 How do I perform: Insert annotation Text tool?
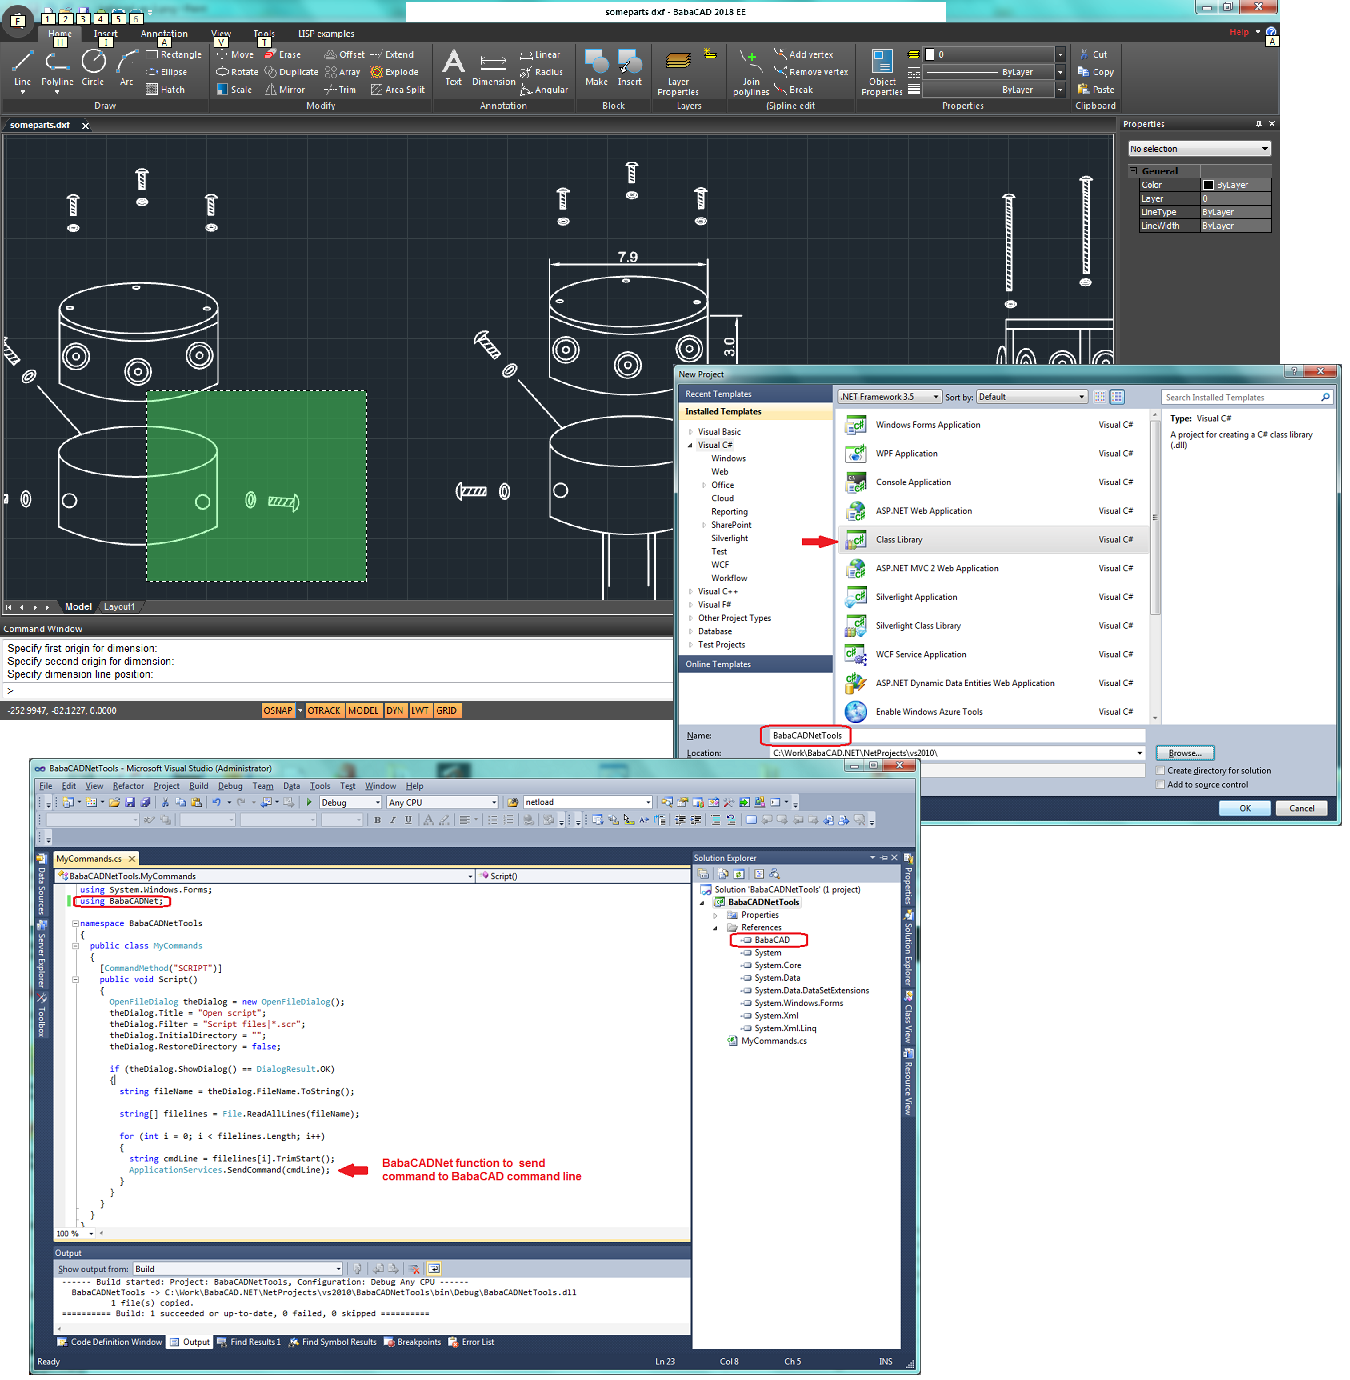click(453, 68)
